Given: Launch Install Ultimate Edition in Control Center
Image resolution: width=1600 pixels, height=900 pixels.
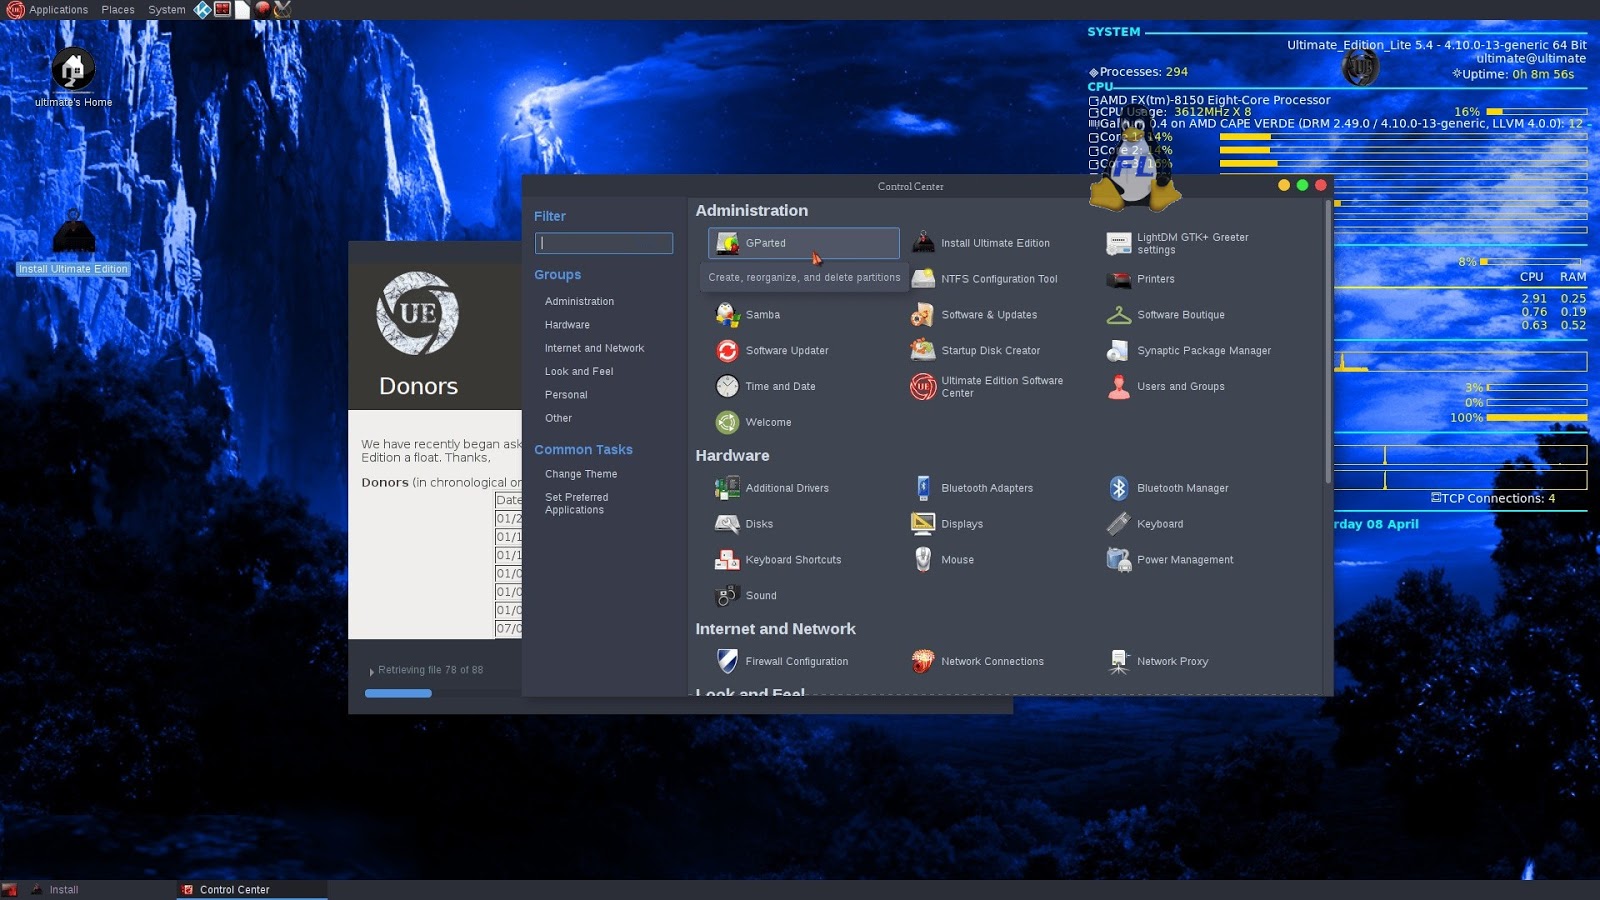Looking at the screenshot, I should pyautogui.click(x=981, y=243).
